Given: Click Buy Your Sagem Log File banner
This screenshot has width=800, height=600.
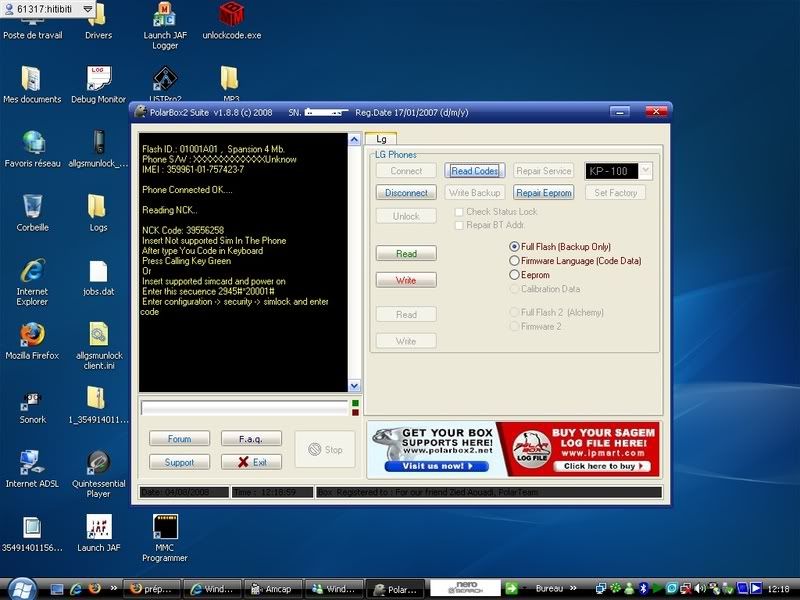Looking at the screenshot, I should point(579,449).
